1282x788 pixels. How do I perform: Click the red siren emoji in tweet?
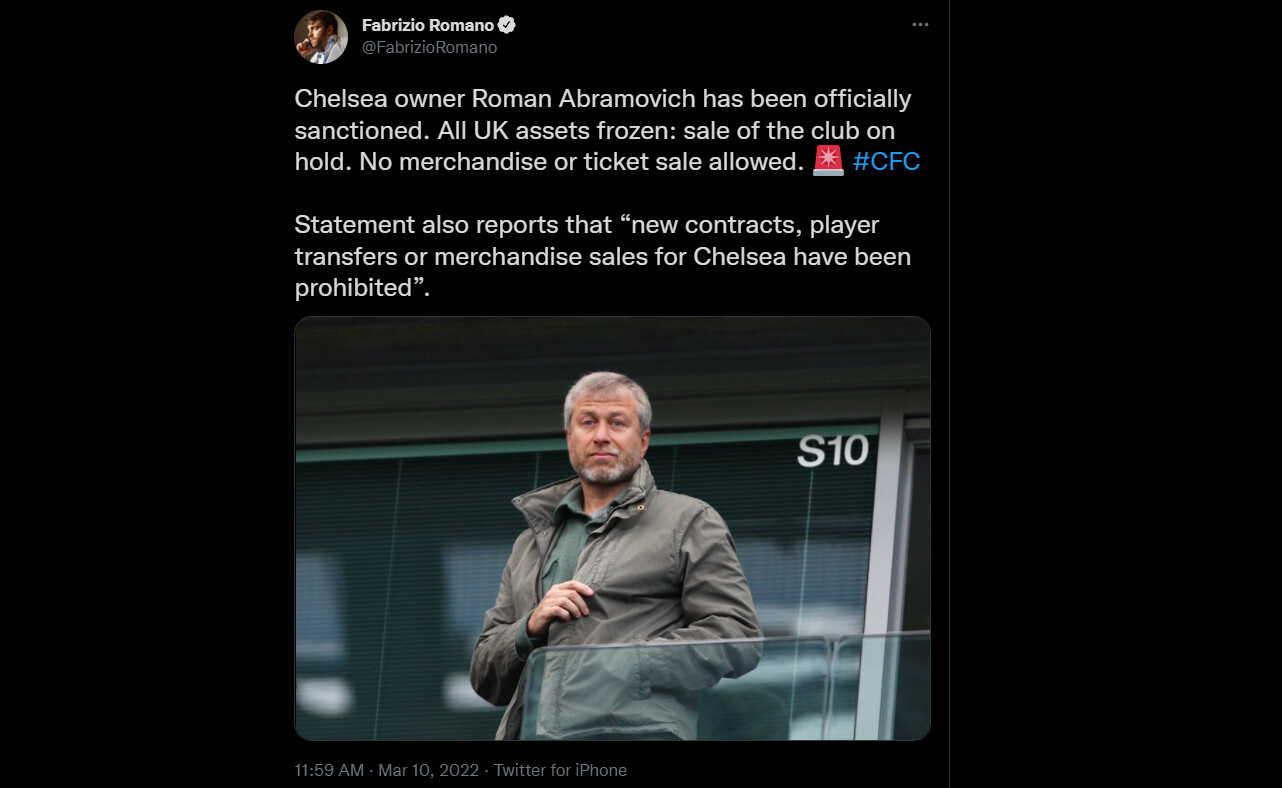click(828, 161)
